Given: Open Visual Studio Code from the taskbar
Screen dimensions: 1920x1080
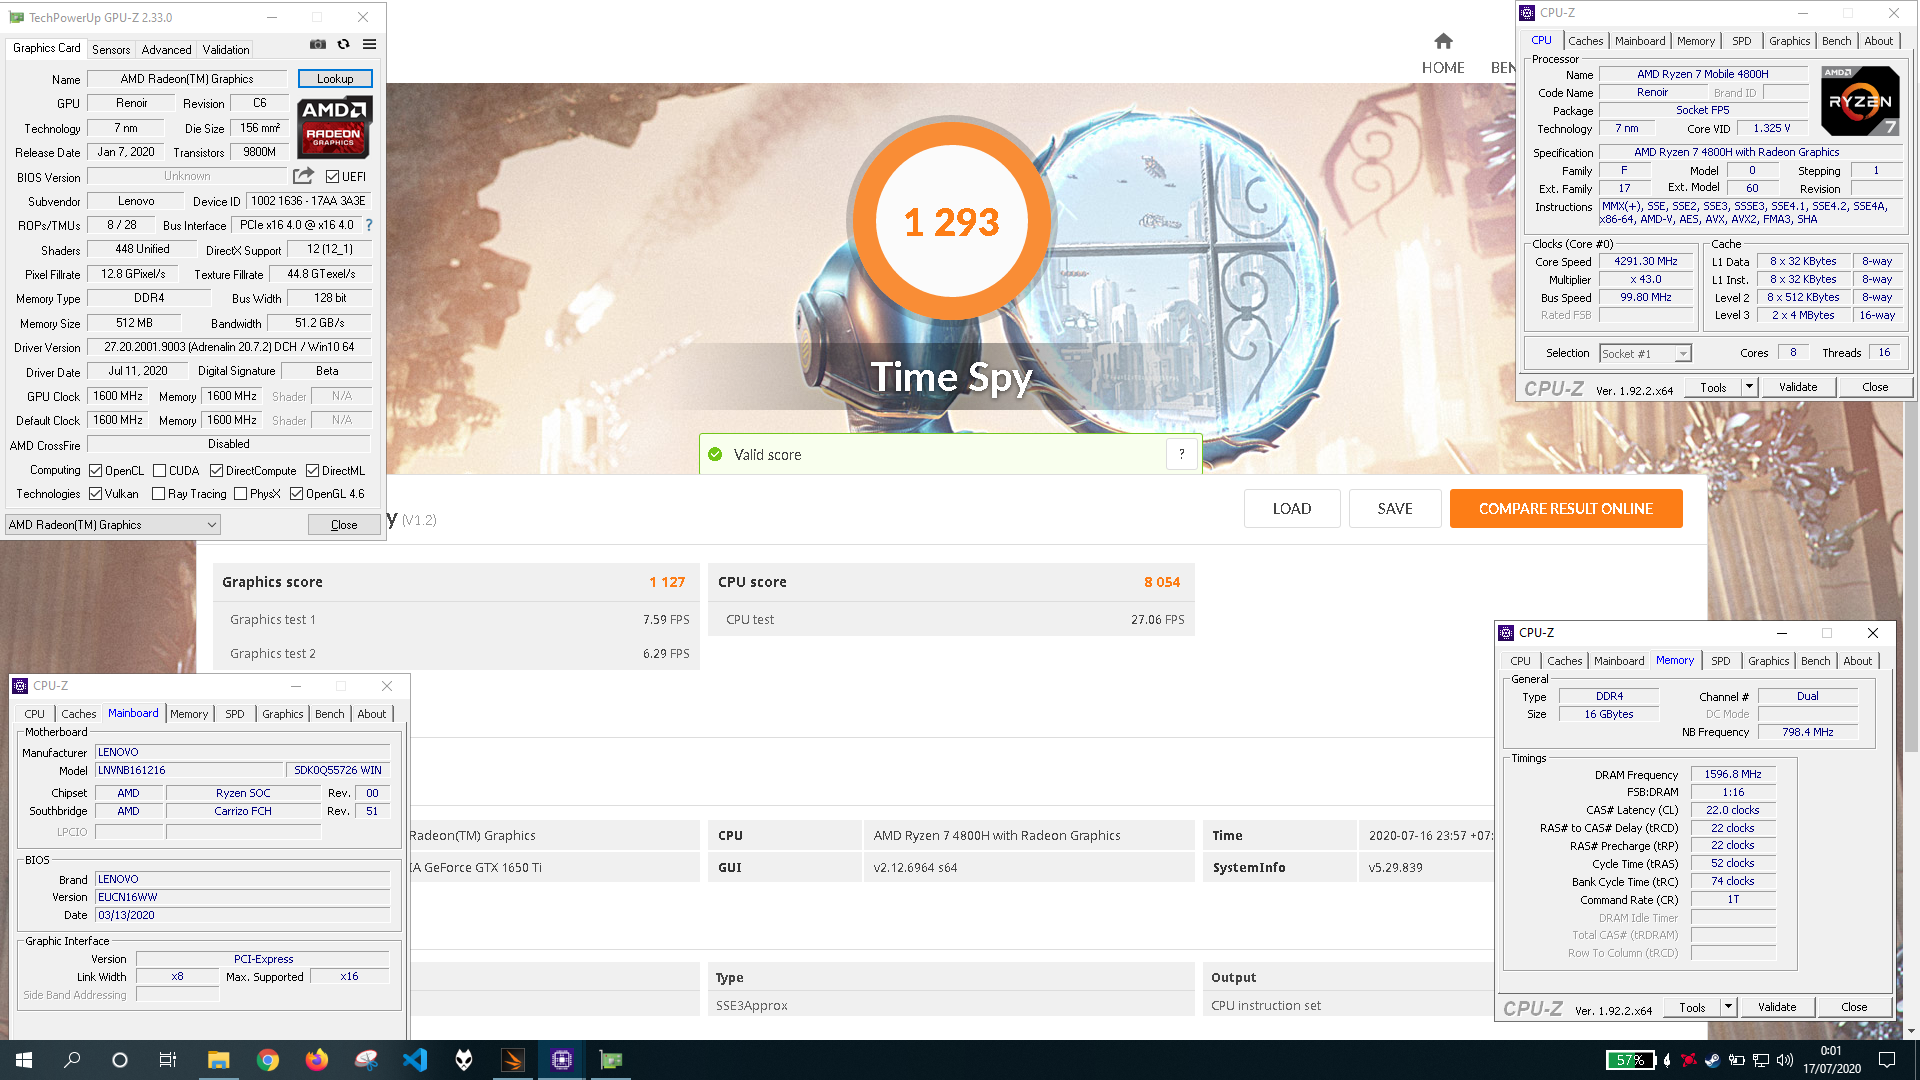Looking at the screenshot, I should coord(414,1060).
